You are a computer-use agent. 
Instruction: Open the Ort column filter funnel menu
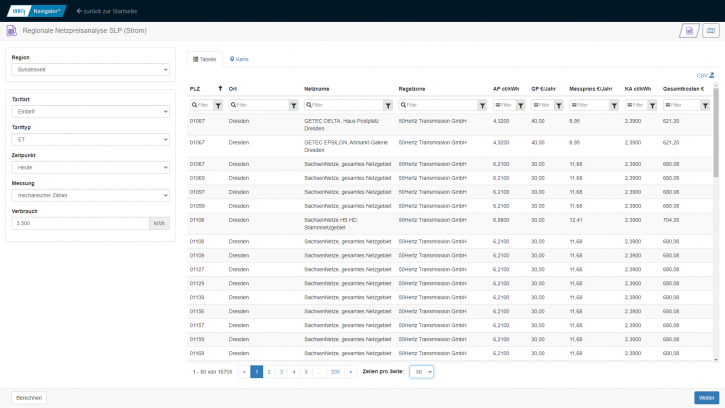point(293,104)
